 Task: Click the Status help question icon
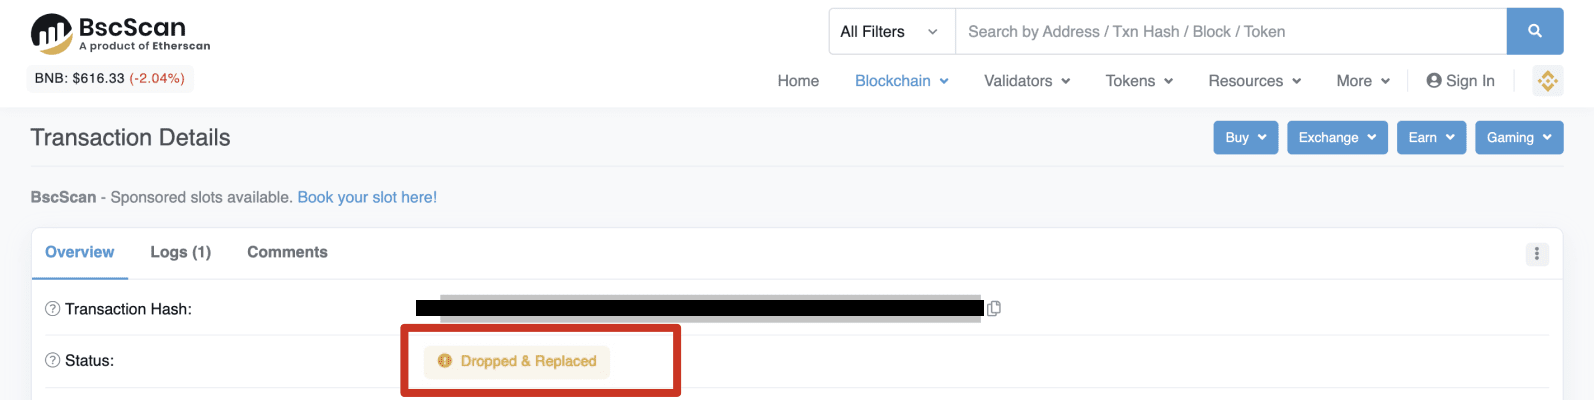pyautogui.click(x=53, y=361)
